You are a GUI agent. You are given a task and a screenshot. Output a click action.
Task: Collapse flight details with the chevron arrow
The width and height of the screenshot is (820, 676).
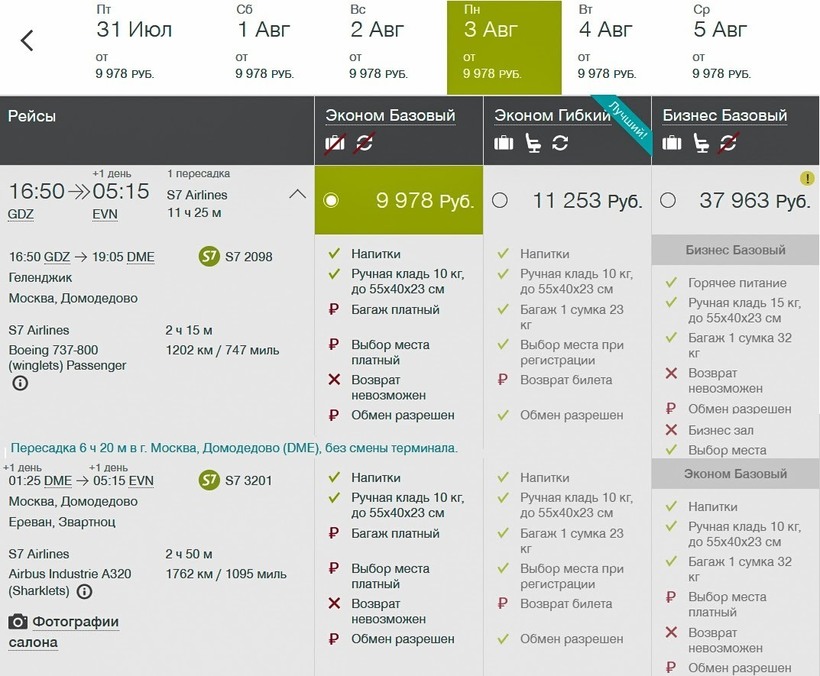tap(297, 194)
